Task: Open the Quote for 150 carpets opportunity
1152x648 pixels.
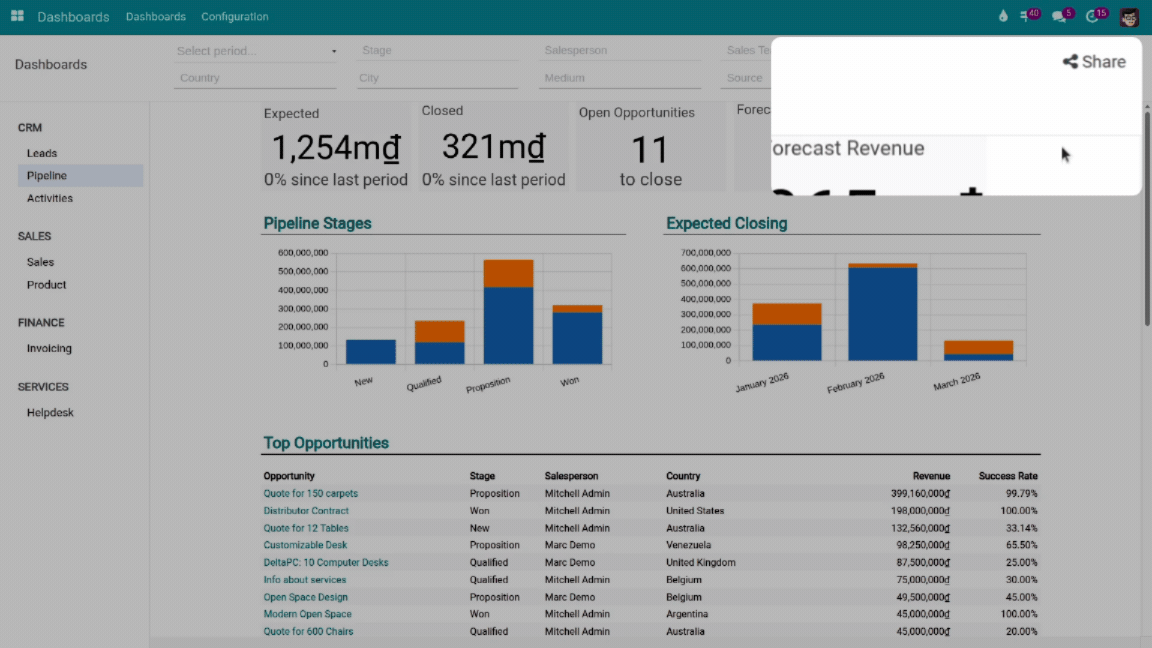Action: [x=310, y=493]
